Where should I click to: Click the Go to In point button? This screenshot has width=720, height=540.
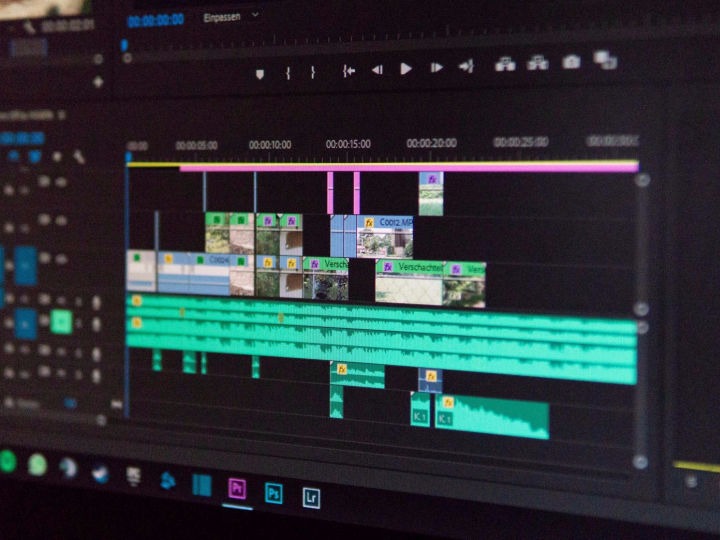point(349,71)
